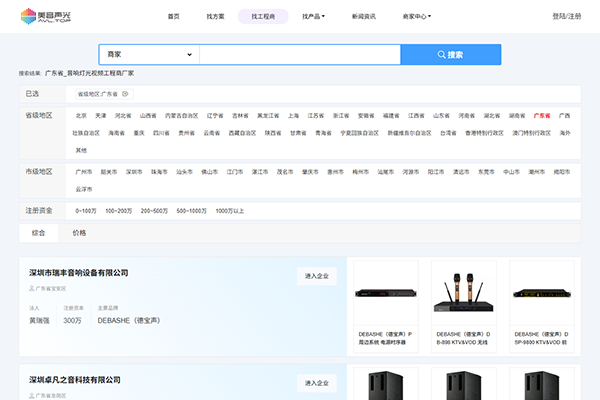This screenshot has height=400, width=600.
Task: Open company 深圳市瑞丰音响设备有限公司
Action: [x=78, y=273]
